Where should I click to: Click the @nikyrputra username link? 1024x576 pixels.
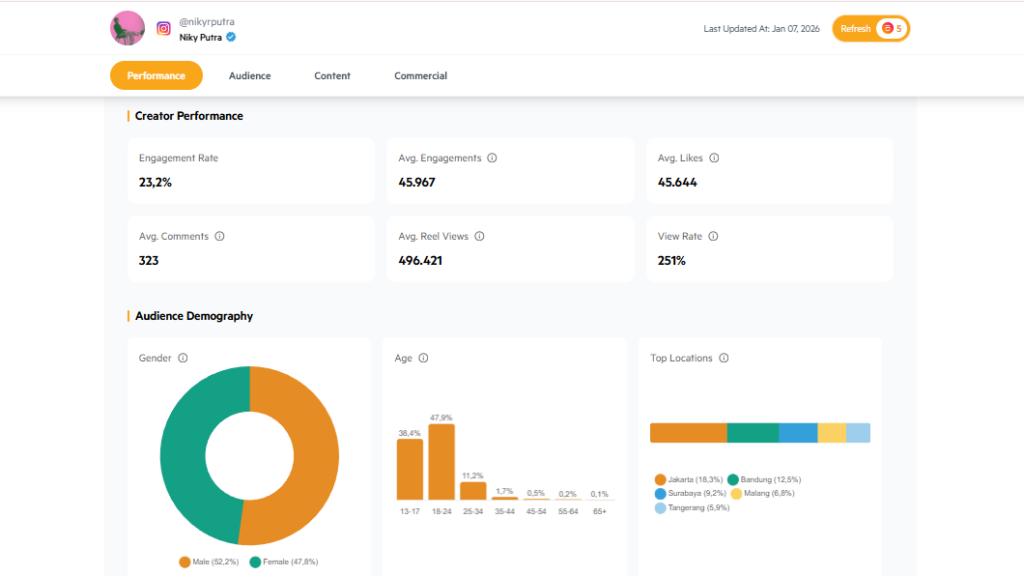point(207,22)
